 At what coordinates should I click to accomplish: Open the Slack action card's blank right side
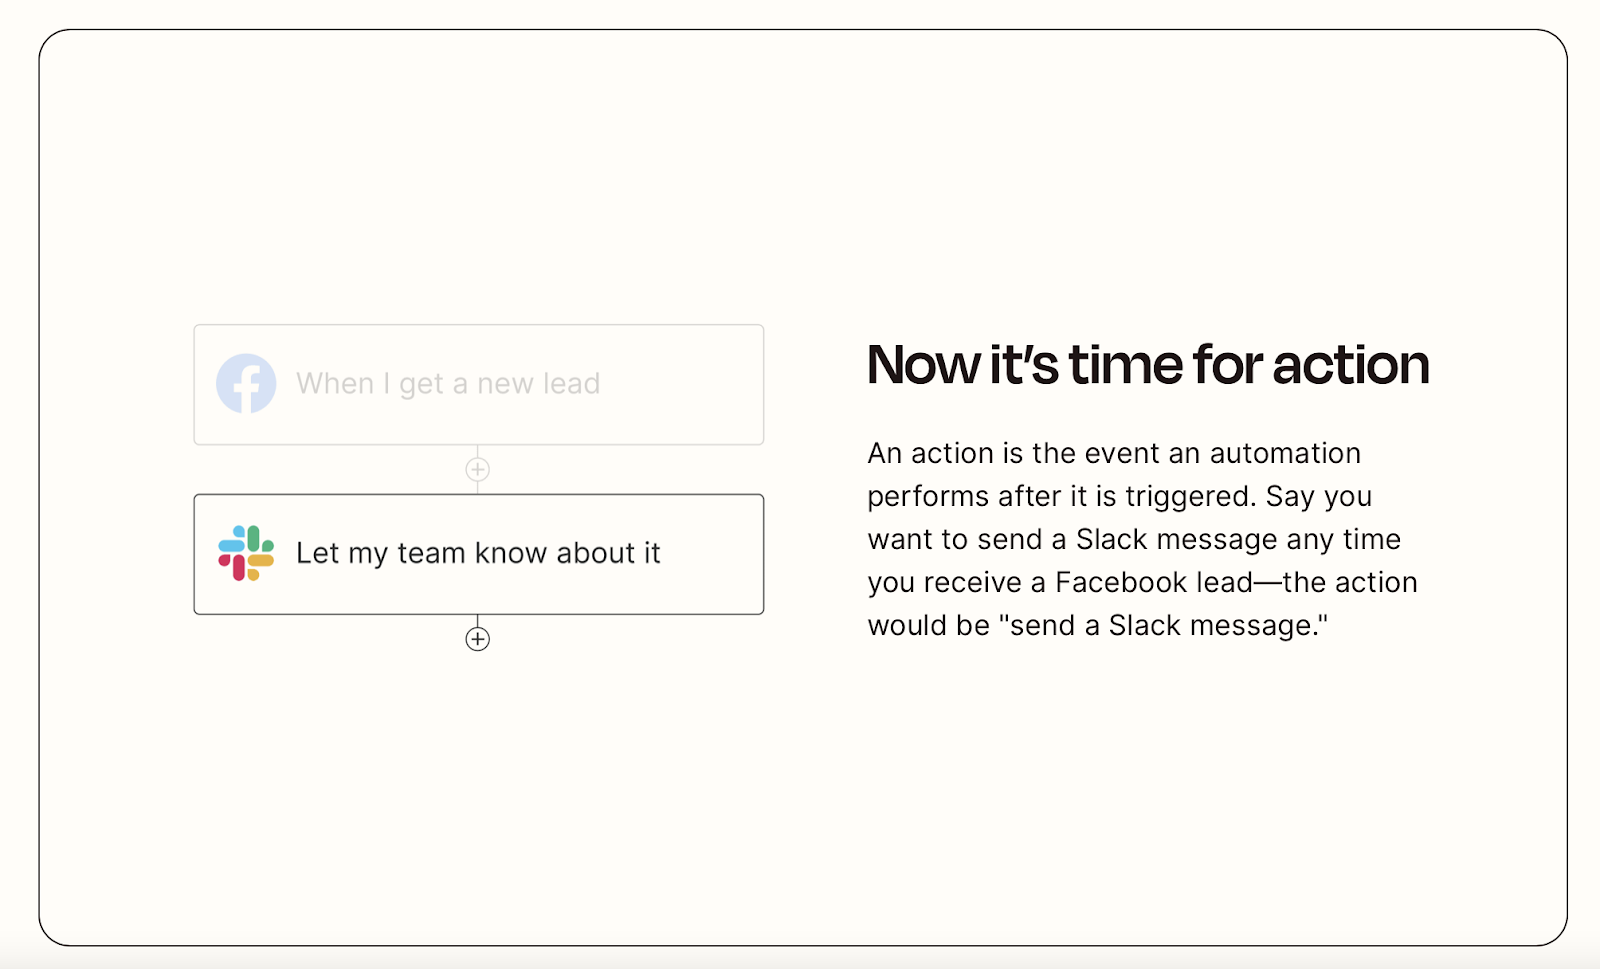click(712, 554)
